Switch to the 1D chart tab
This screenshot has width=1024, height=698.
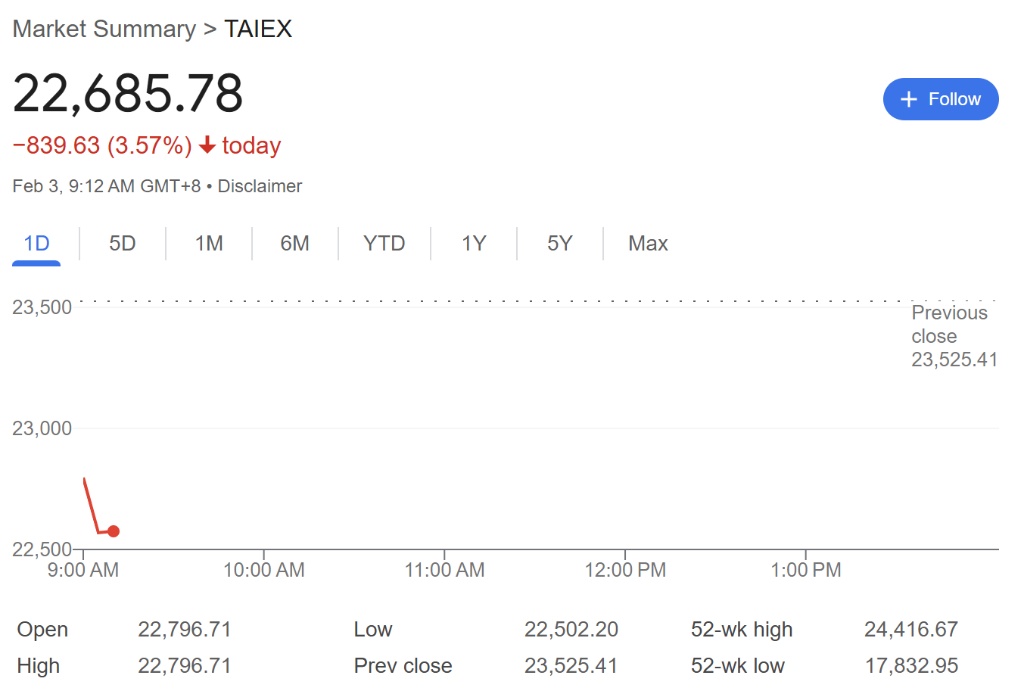coord(37,244)
